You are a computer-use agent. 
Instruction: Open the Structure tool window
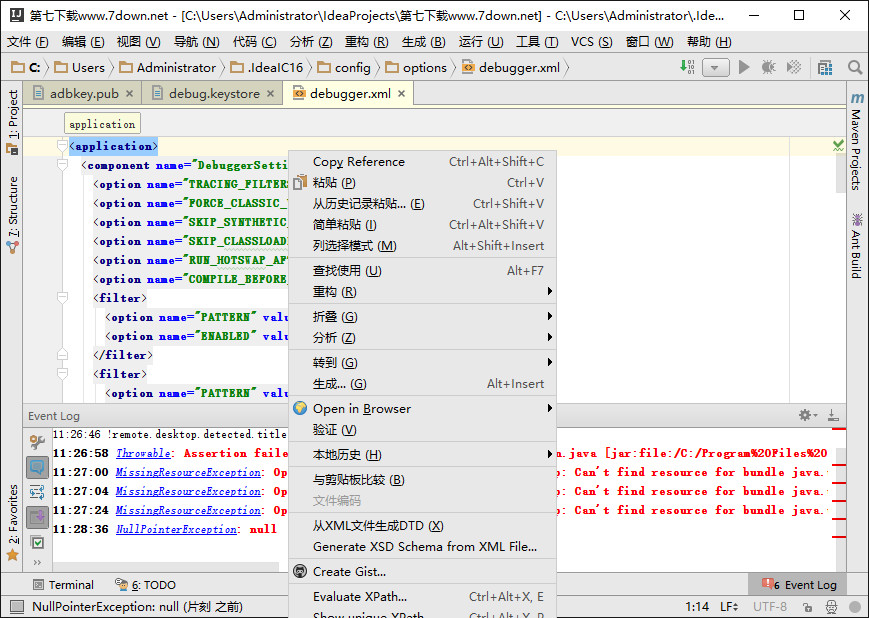(x=12, y=215)
